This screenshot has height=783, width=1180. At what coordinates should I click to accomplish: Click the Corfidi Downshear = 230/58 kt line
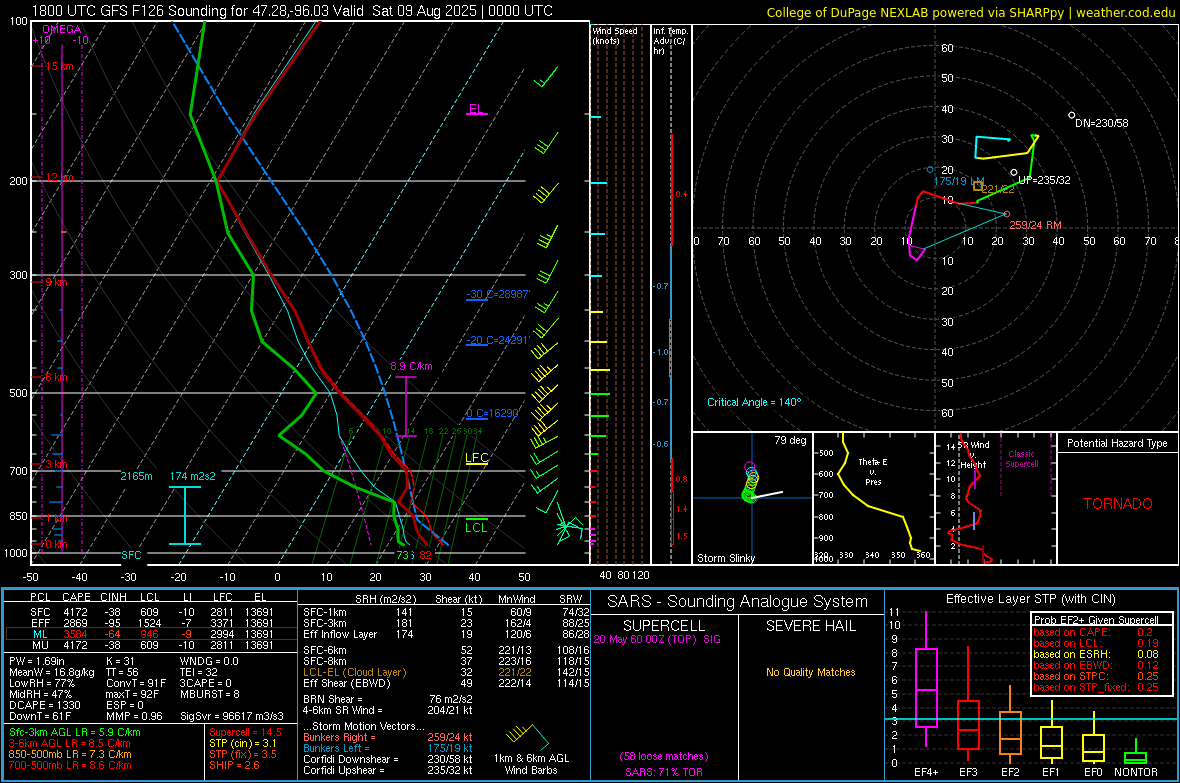coord(388,760)
